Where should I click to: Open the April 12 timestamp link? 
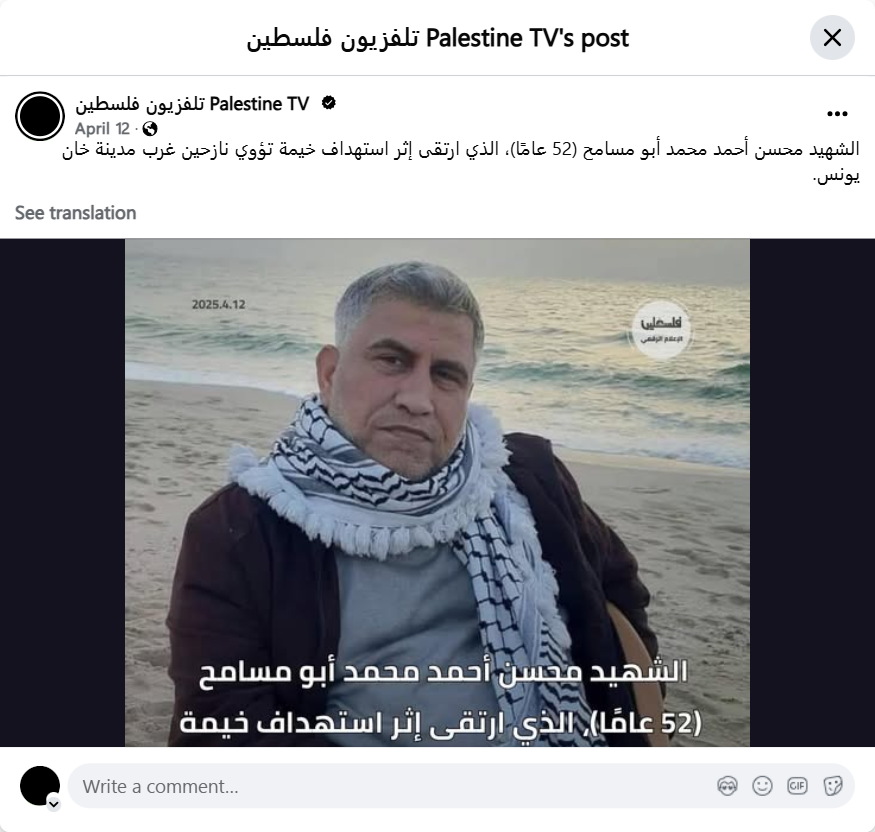[102, 129]
